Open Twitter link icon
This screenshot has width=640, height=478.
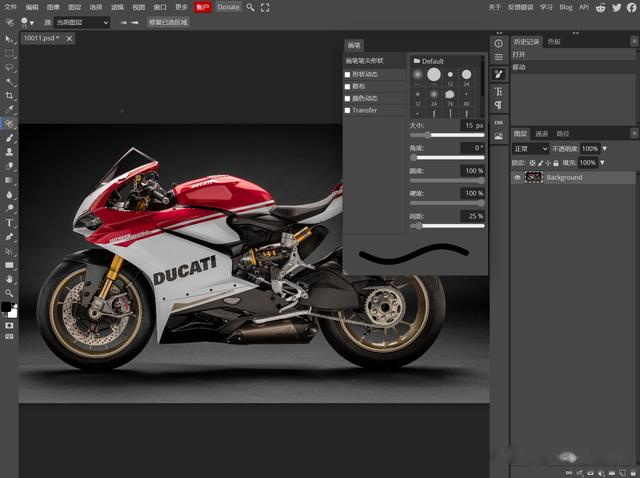coord(616,7)
